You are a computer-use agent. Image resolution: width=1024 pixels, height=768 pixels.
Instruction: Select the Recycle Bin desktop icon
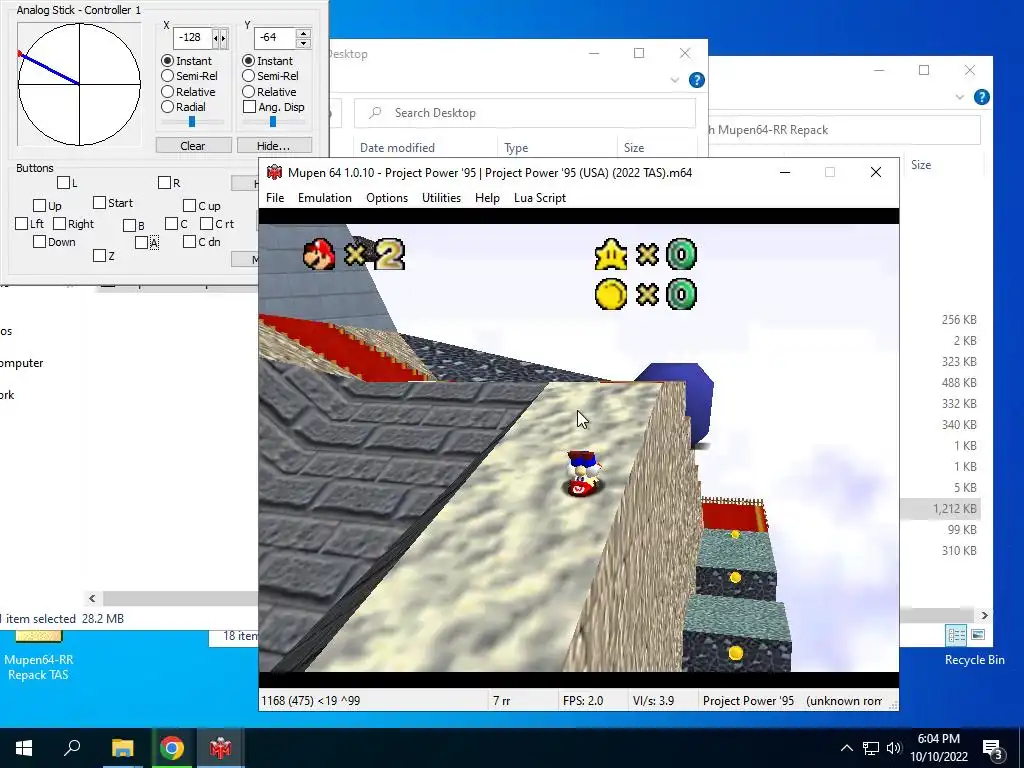[974, 660]
